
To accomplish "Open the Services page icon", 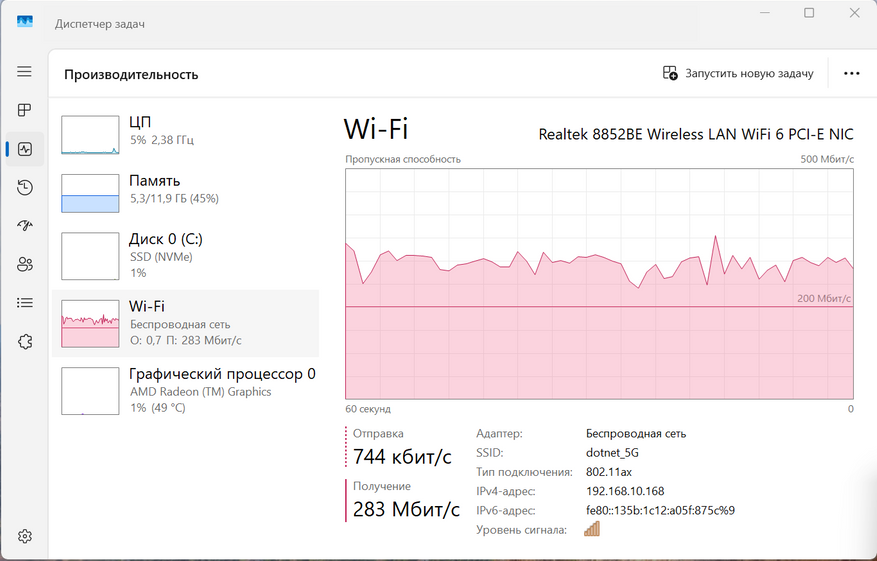I will (25, 341).
